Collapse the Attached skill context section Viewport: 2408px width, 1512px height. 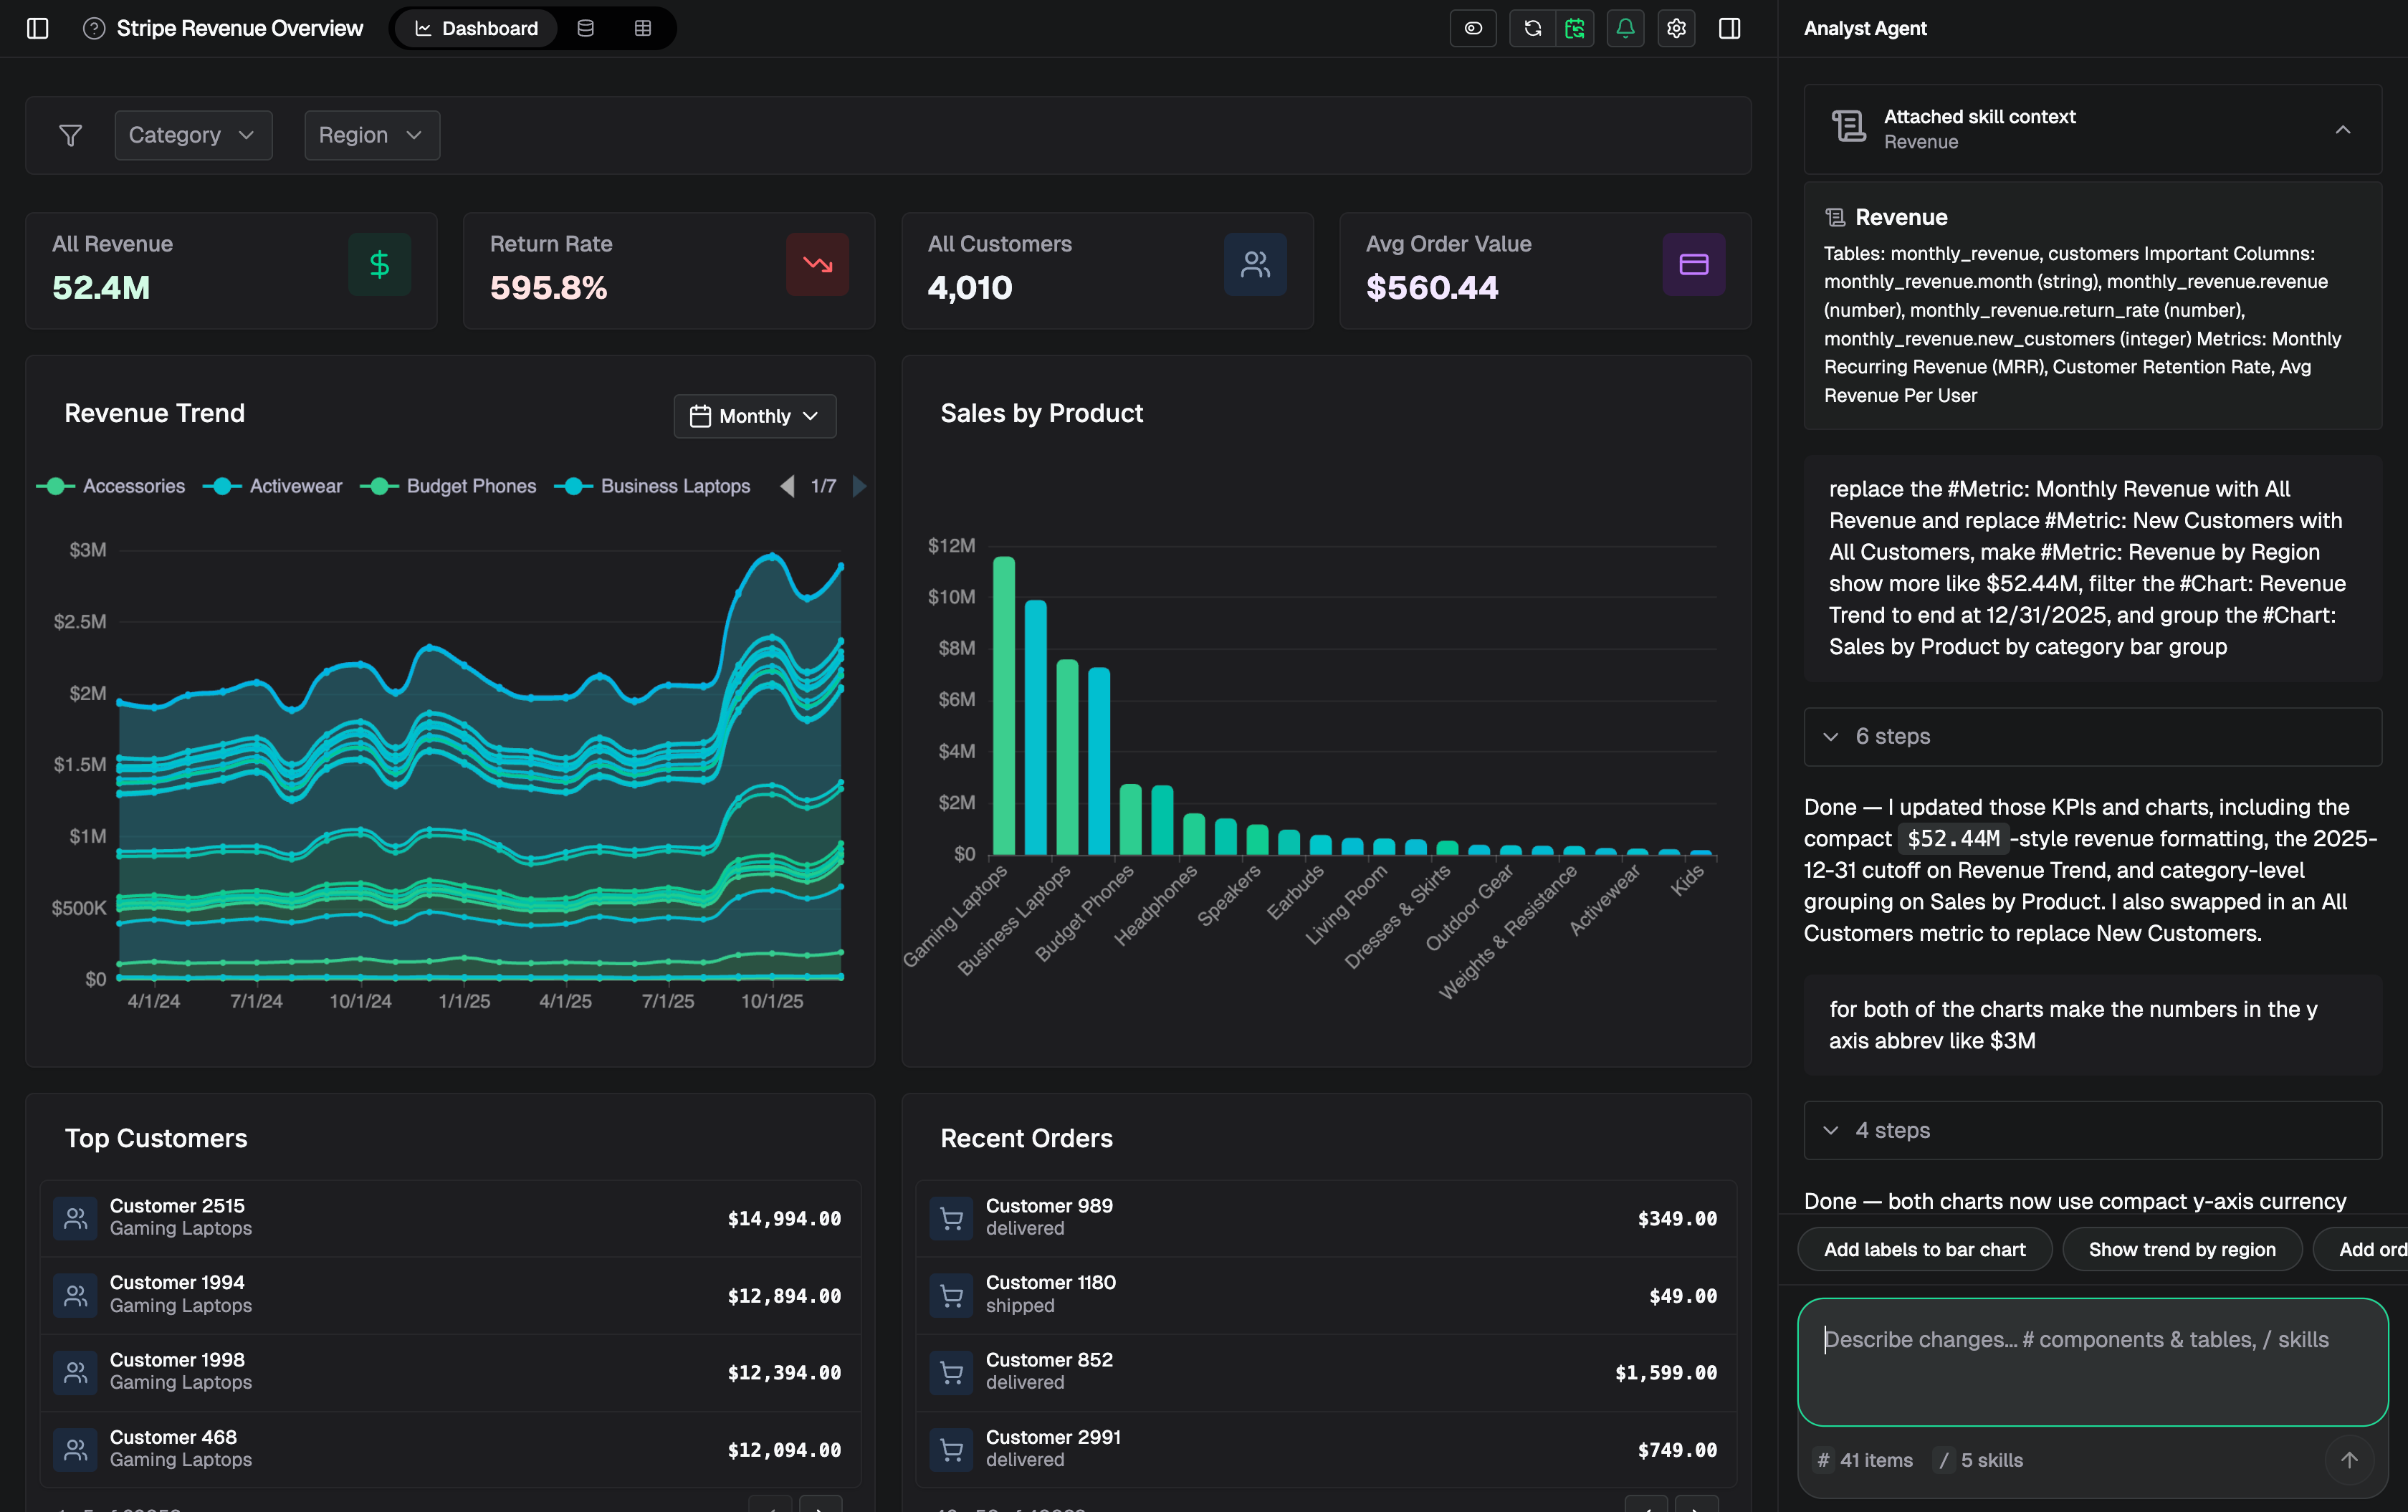[x=2344, y=129]
